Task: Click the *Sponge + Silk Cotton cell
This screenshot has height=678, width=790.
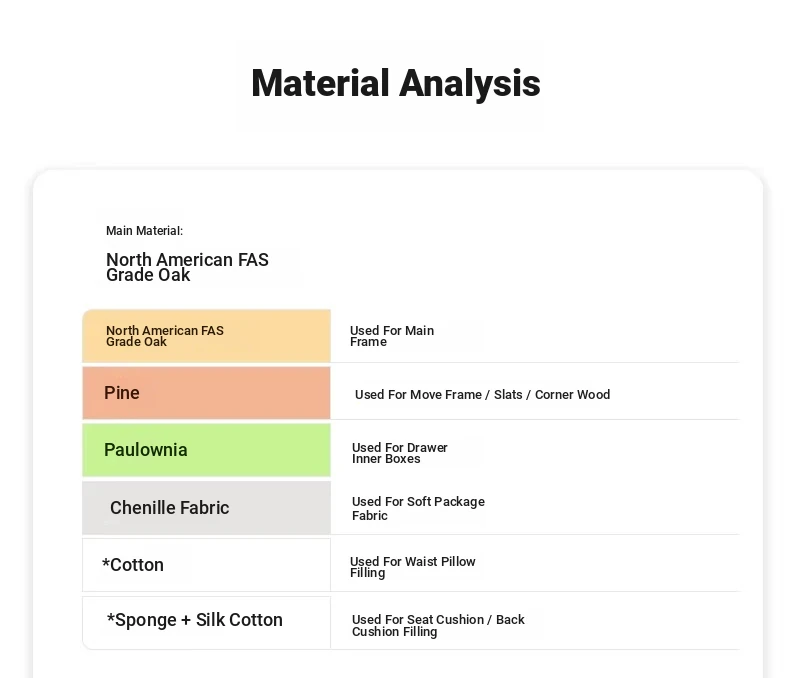Action: coord(207,623)
